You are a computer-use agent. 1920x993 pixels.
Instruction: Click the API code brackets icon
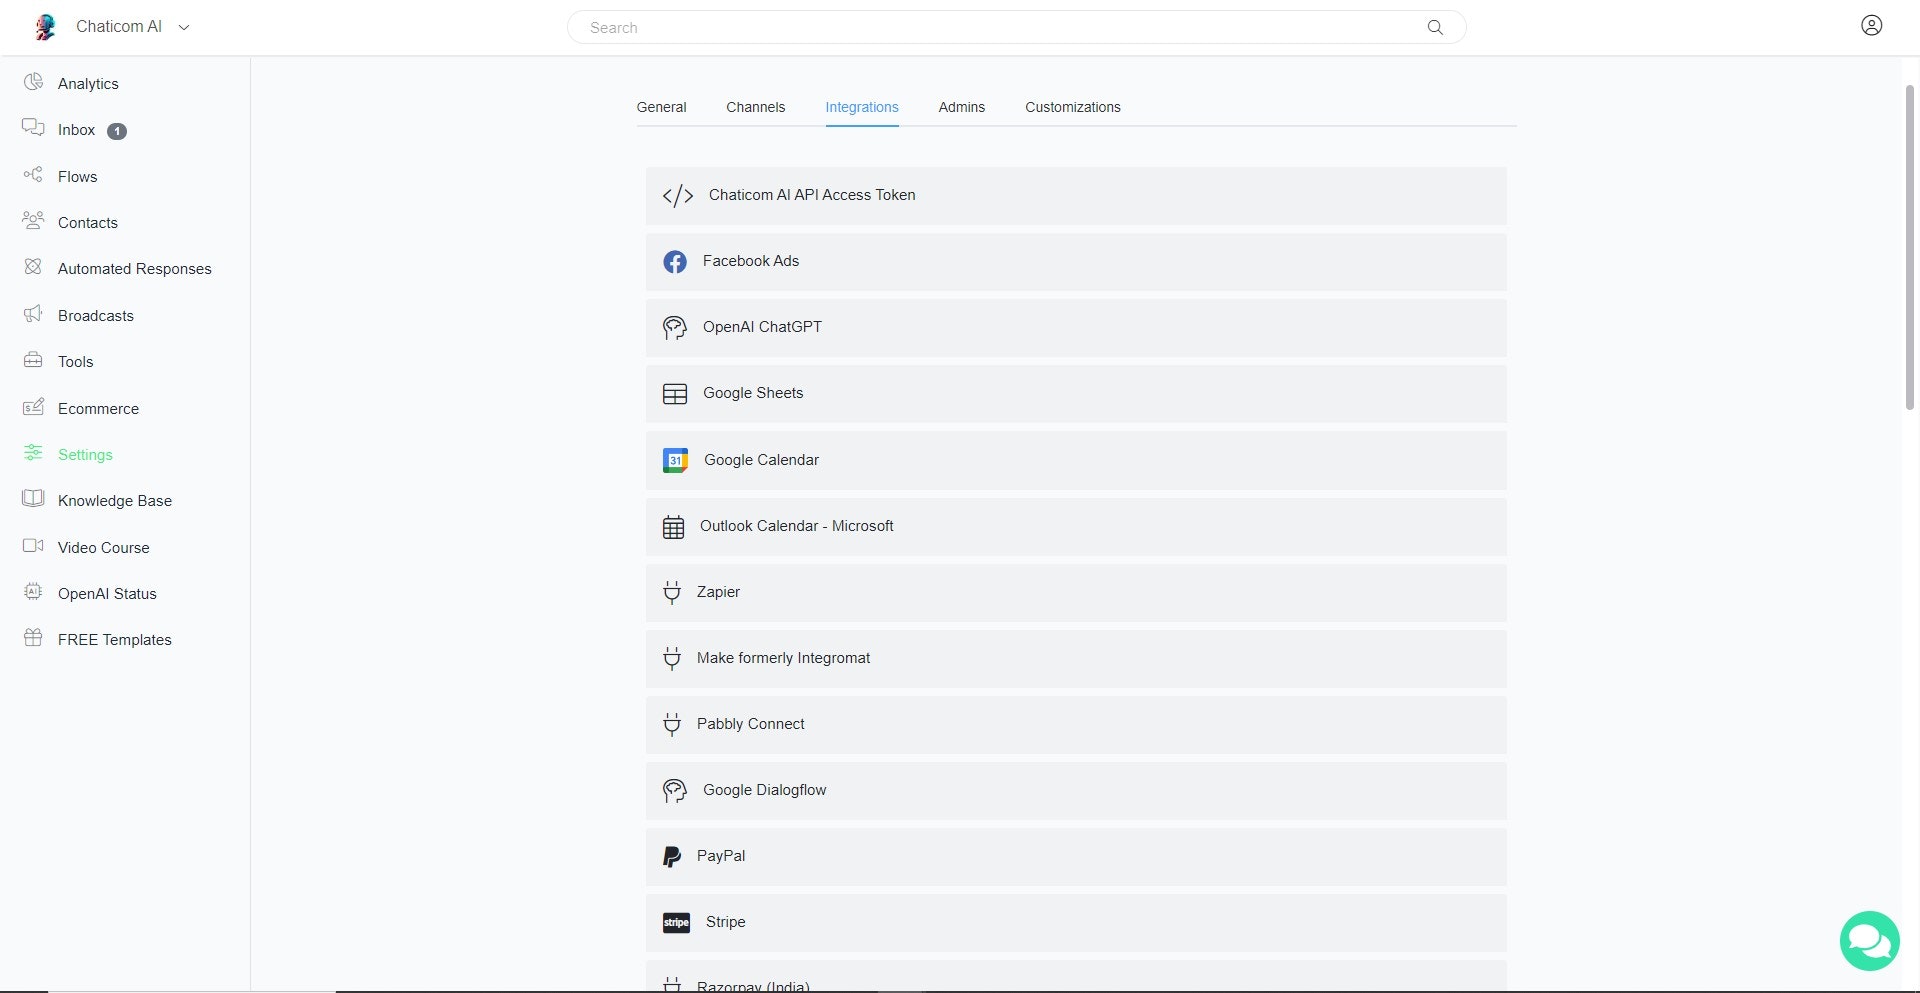click(x=677, y=196)
